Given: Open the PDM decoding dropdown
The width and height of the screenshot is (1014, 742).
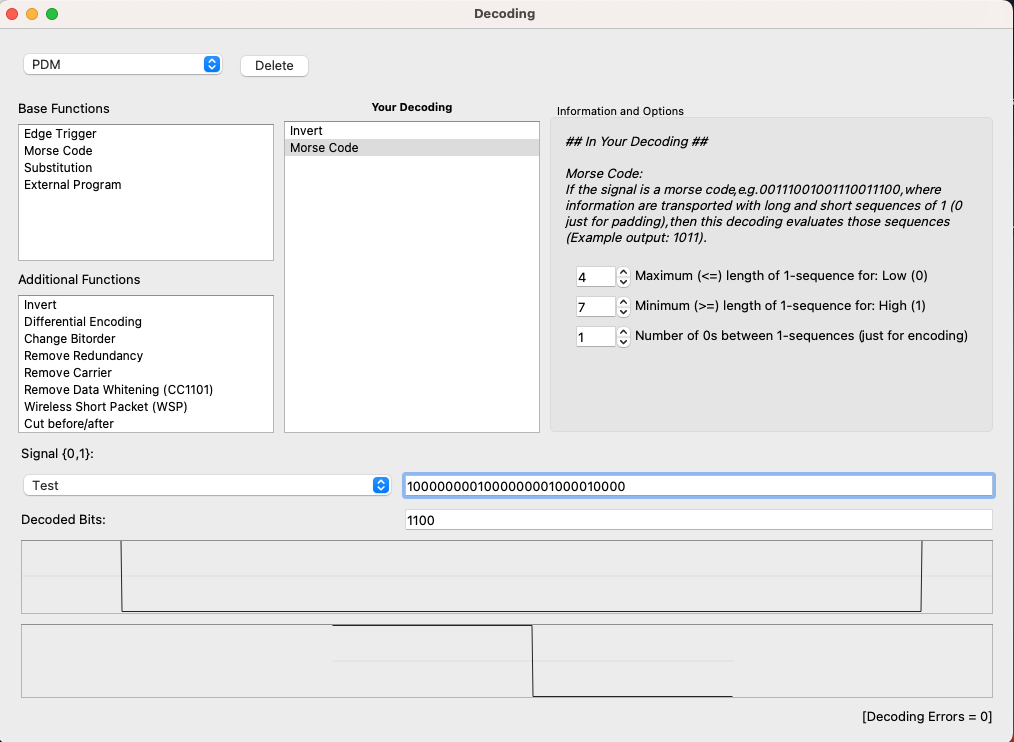Looking at the screenshot, I should pos(121,64).
